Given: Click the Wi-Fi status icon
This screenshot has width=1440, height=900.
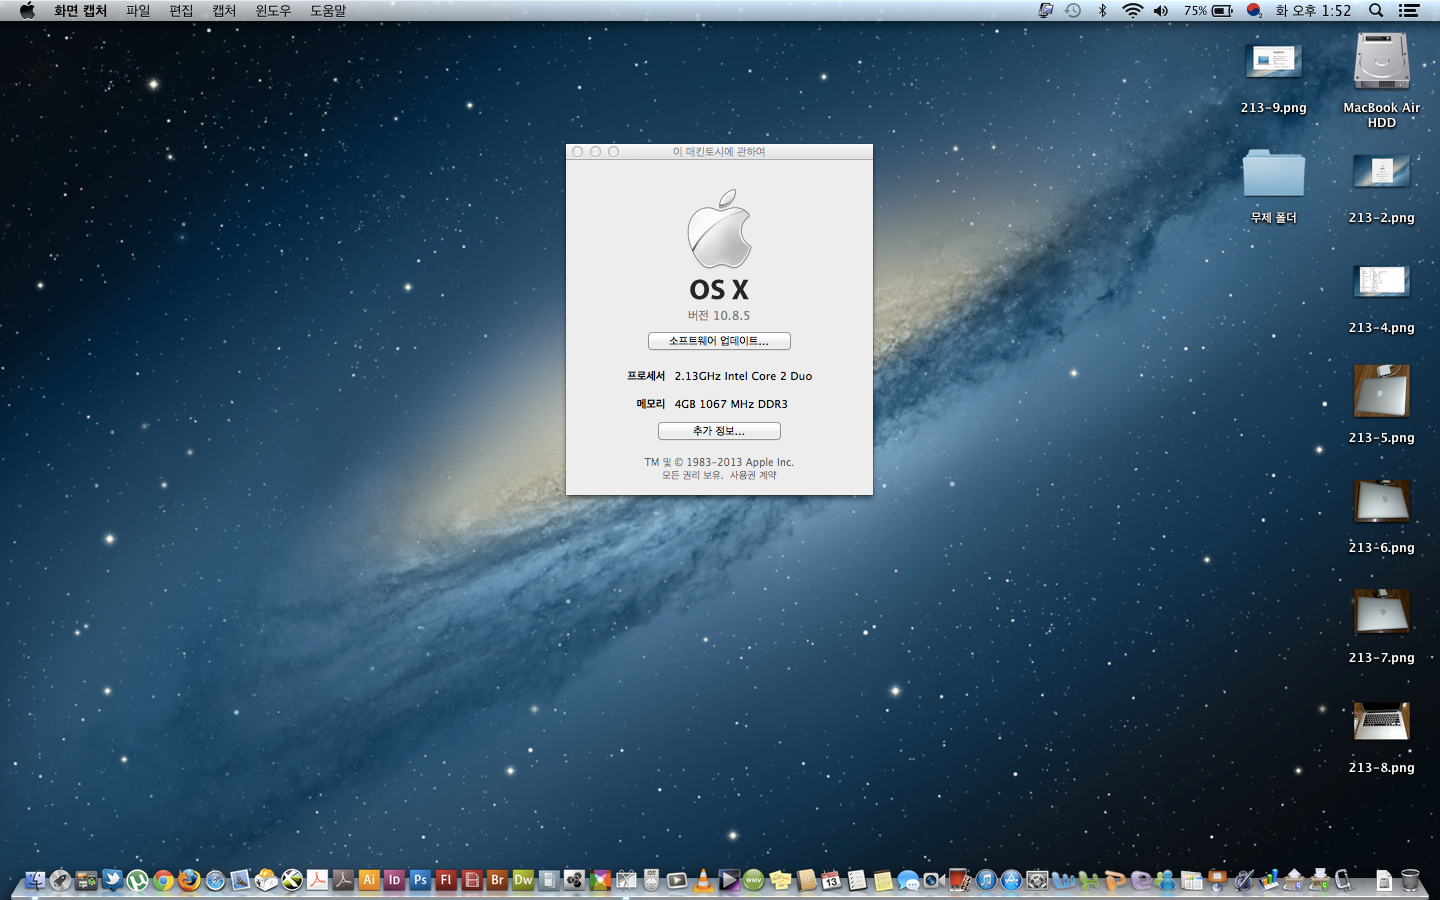Looking at the screenshot, I should tap(1132, 10).
